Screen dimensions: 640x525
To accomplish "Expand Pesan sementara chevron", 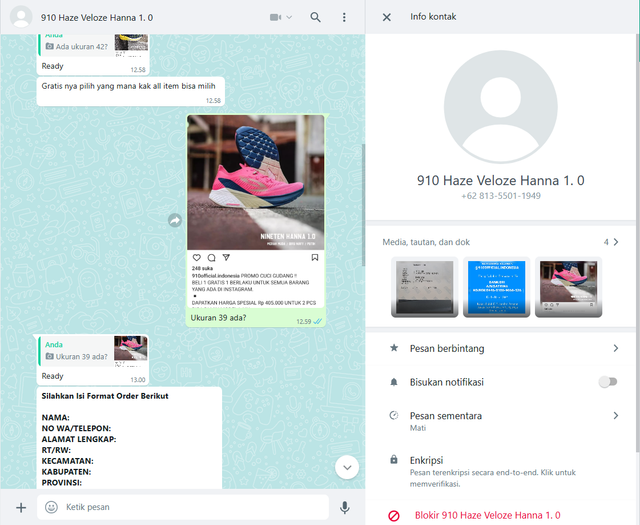I will pos(616,416).
